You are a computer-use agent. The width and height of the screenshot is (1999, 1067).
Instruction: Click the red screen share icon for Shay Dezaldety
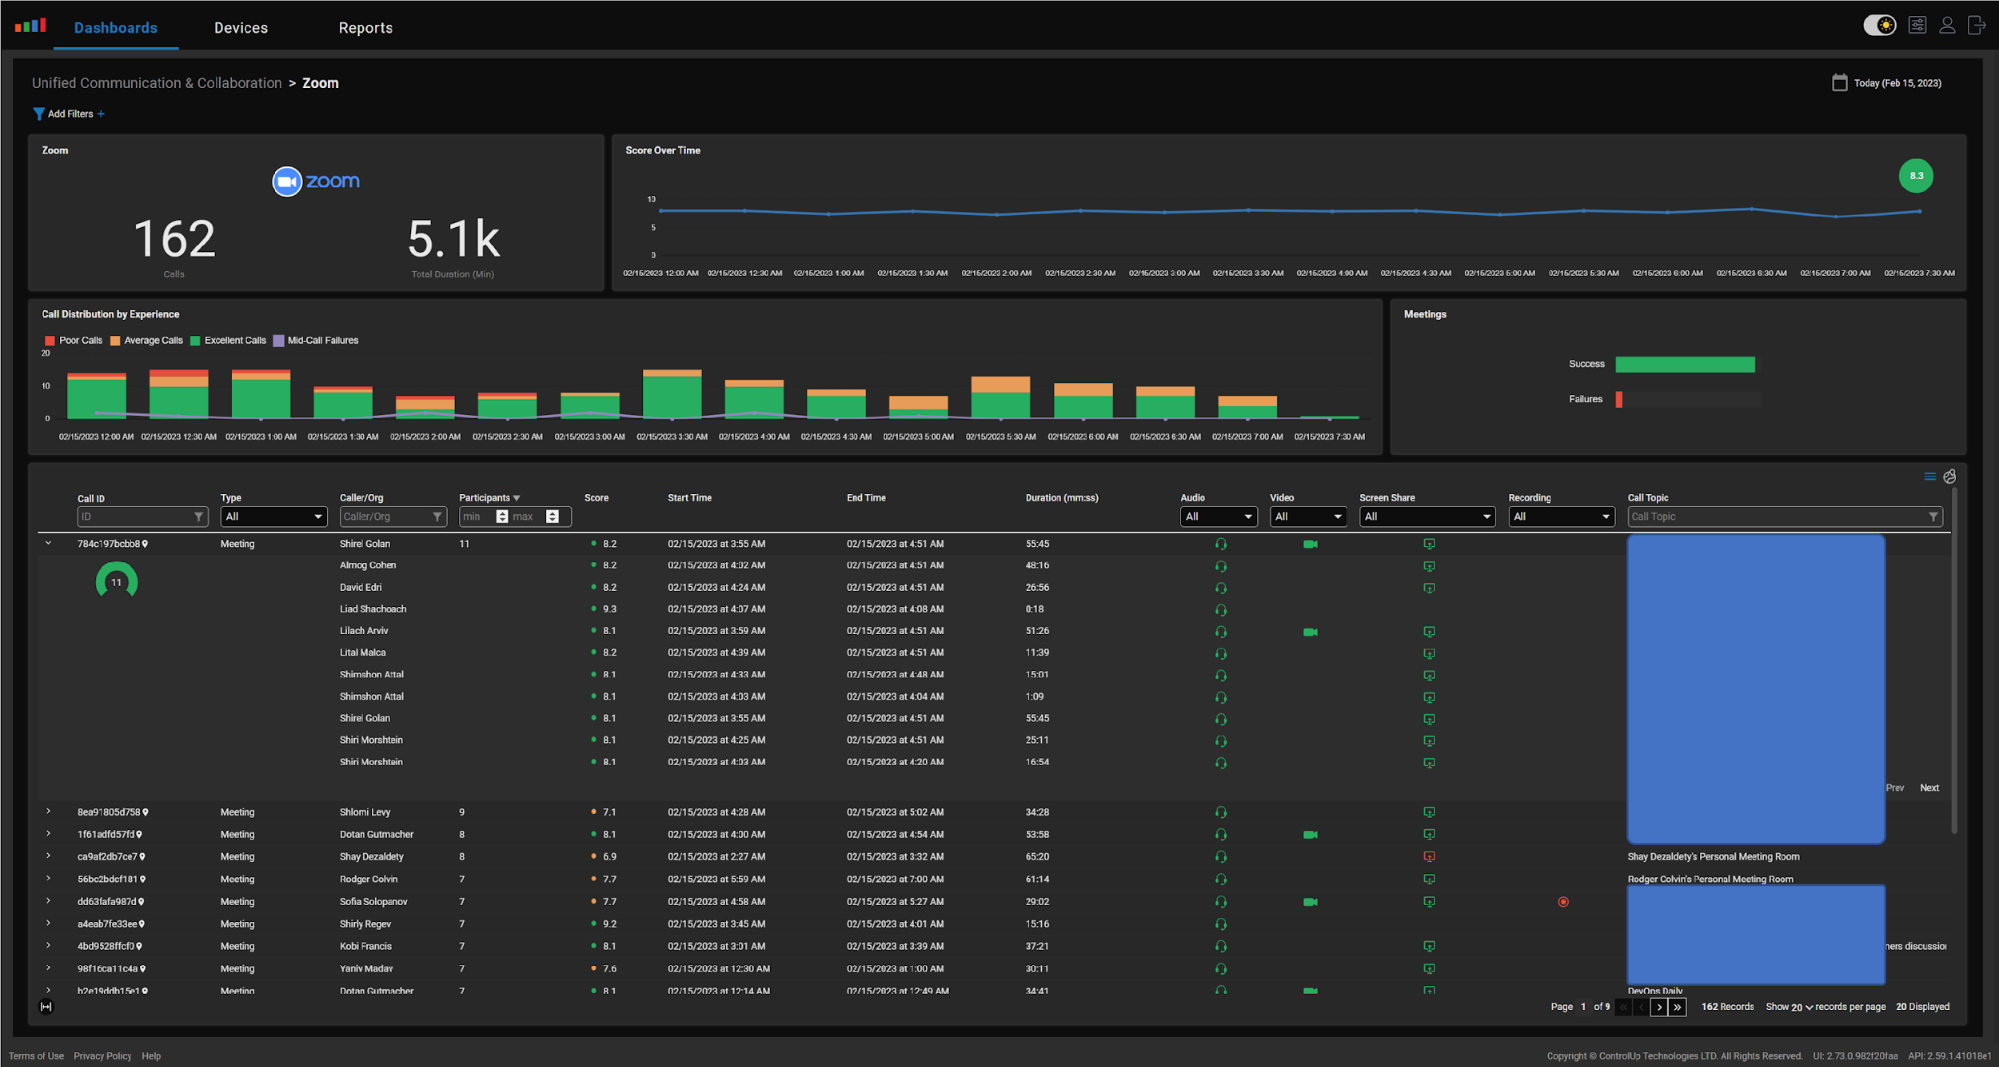(x=1429, y=857)
